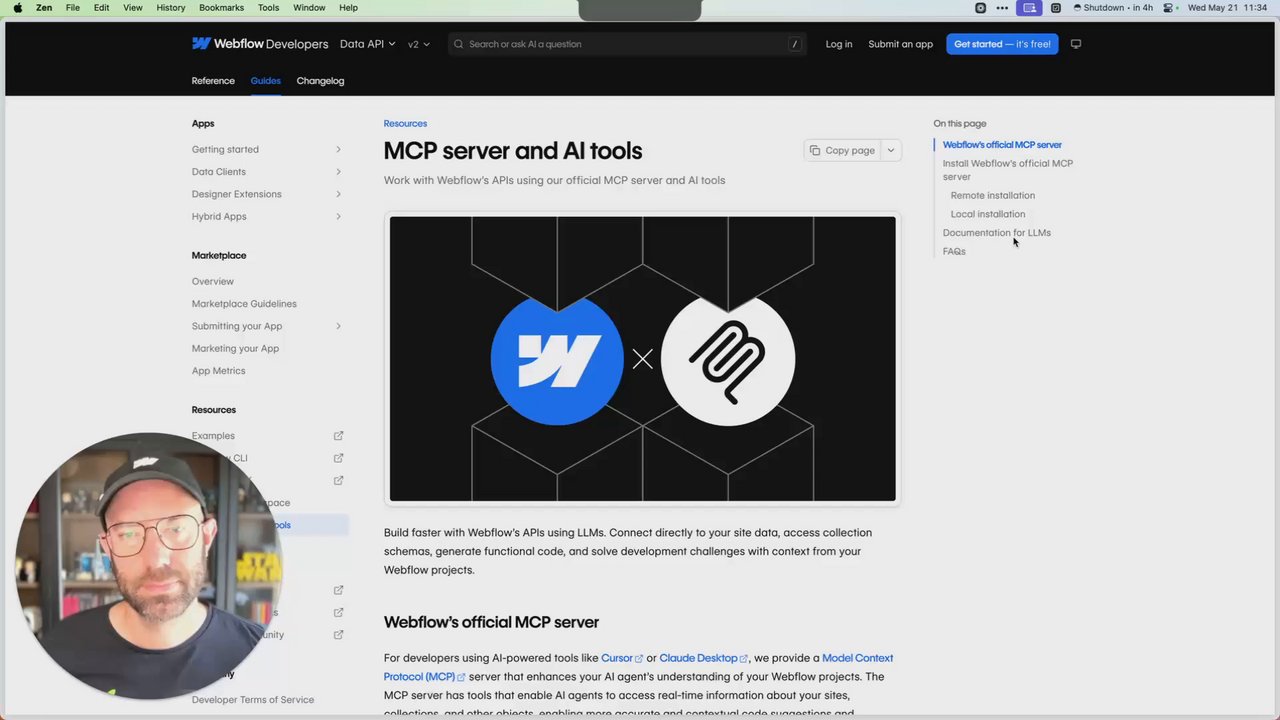Open Examples in the Resources sidebar
Viewport: 1280px width, 720px height.
pyautogui.click(x=213, y=436)
